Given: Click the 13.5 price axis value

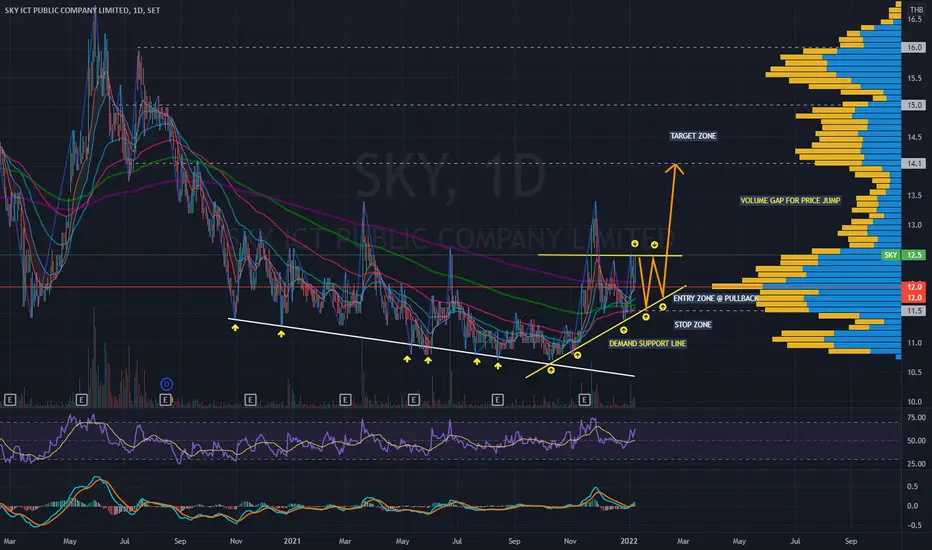Looking at the screenshot, I should click(914, 196).
